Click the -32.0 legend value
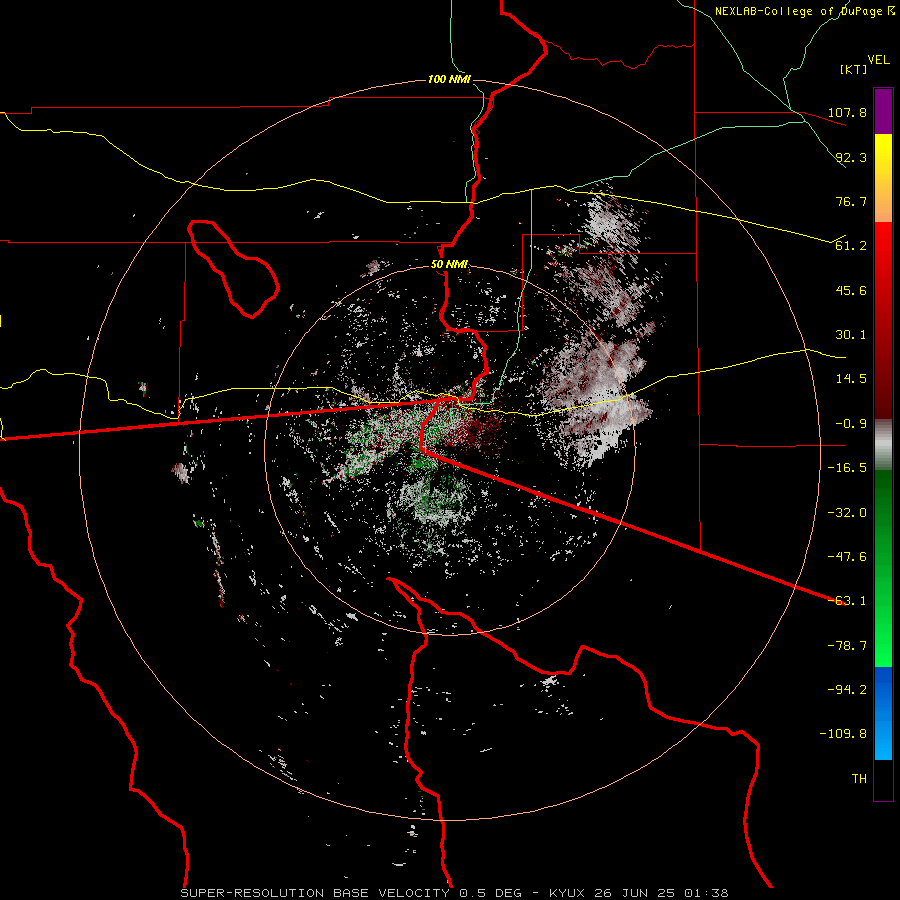The image size is (900, 900). coord(847,513)
